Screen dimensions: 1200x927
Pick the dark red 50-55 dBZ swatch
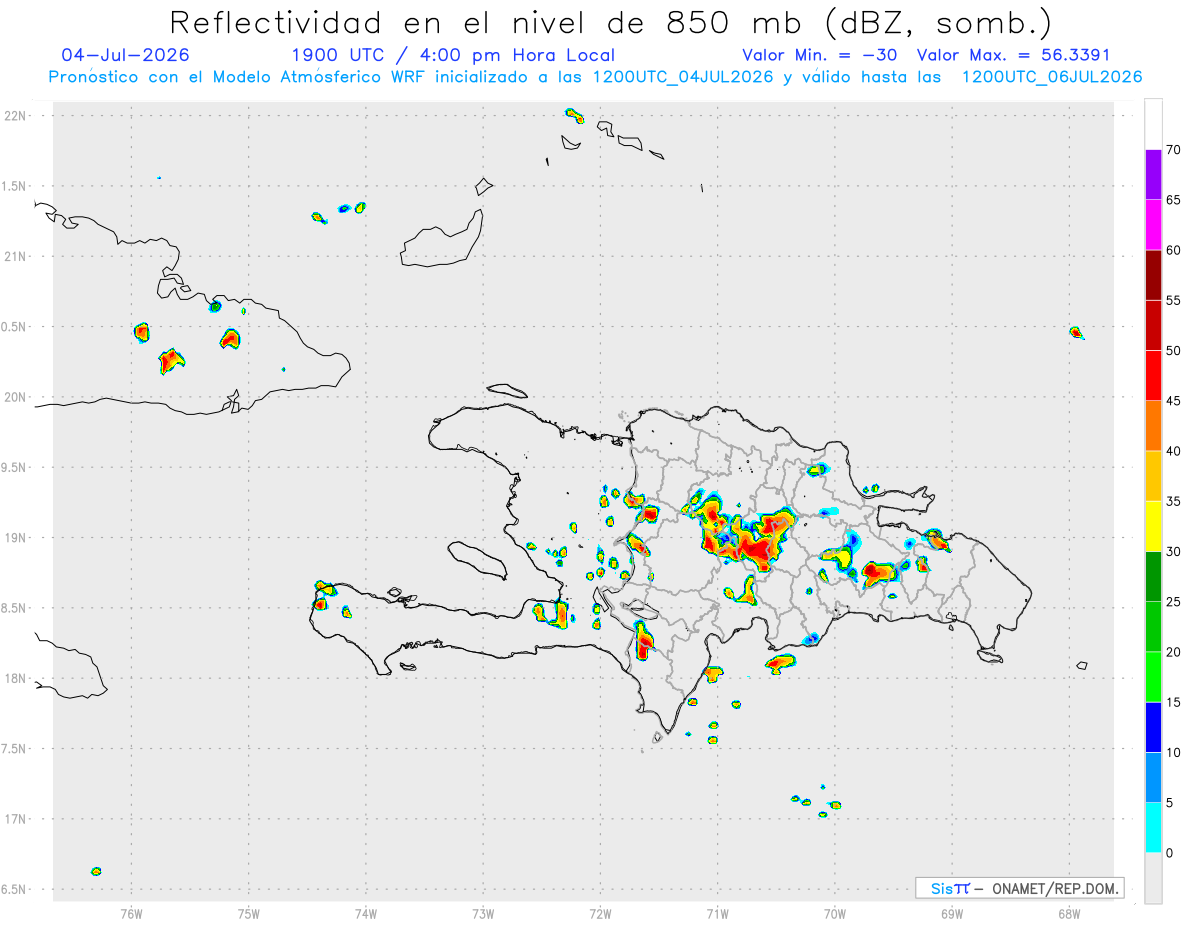point(1153,325)
